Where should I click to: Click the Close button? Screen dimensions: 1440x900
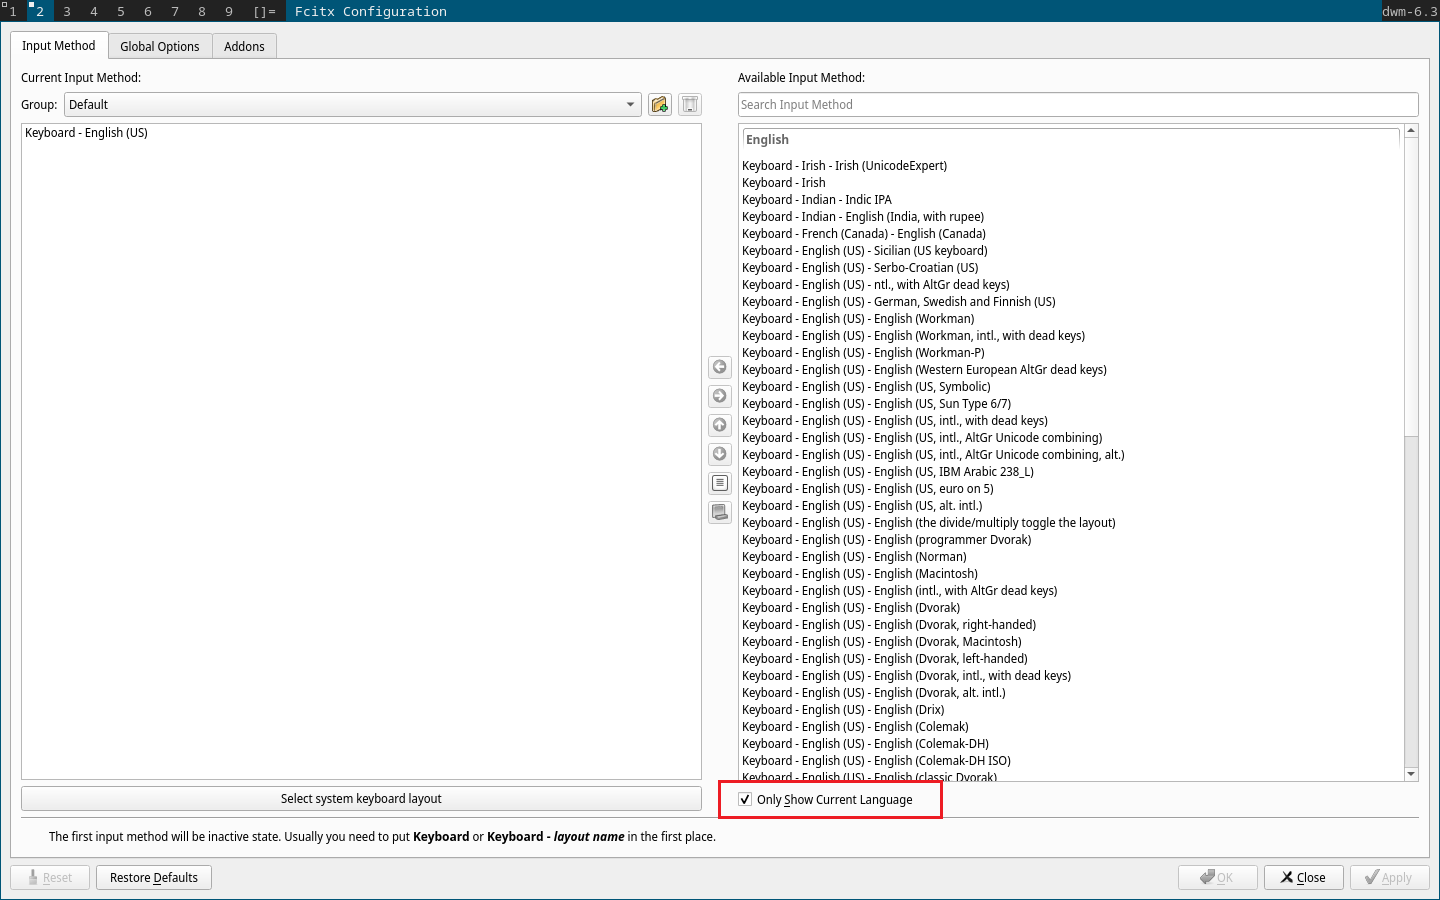1303,878
